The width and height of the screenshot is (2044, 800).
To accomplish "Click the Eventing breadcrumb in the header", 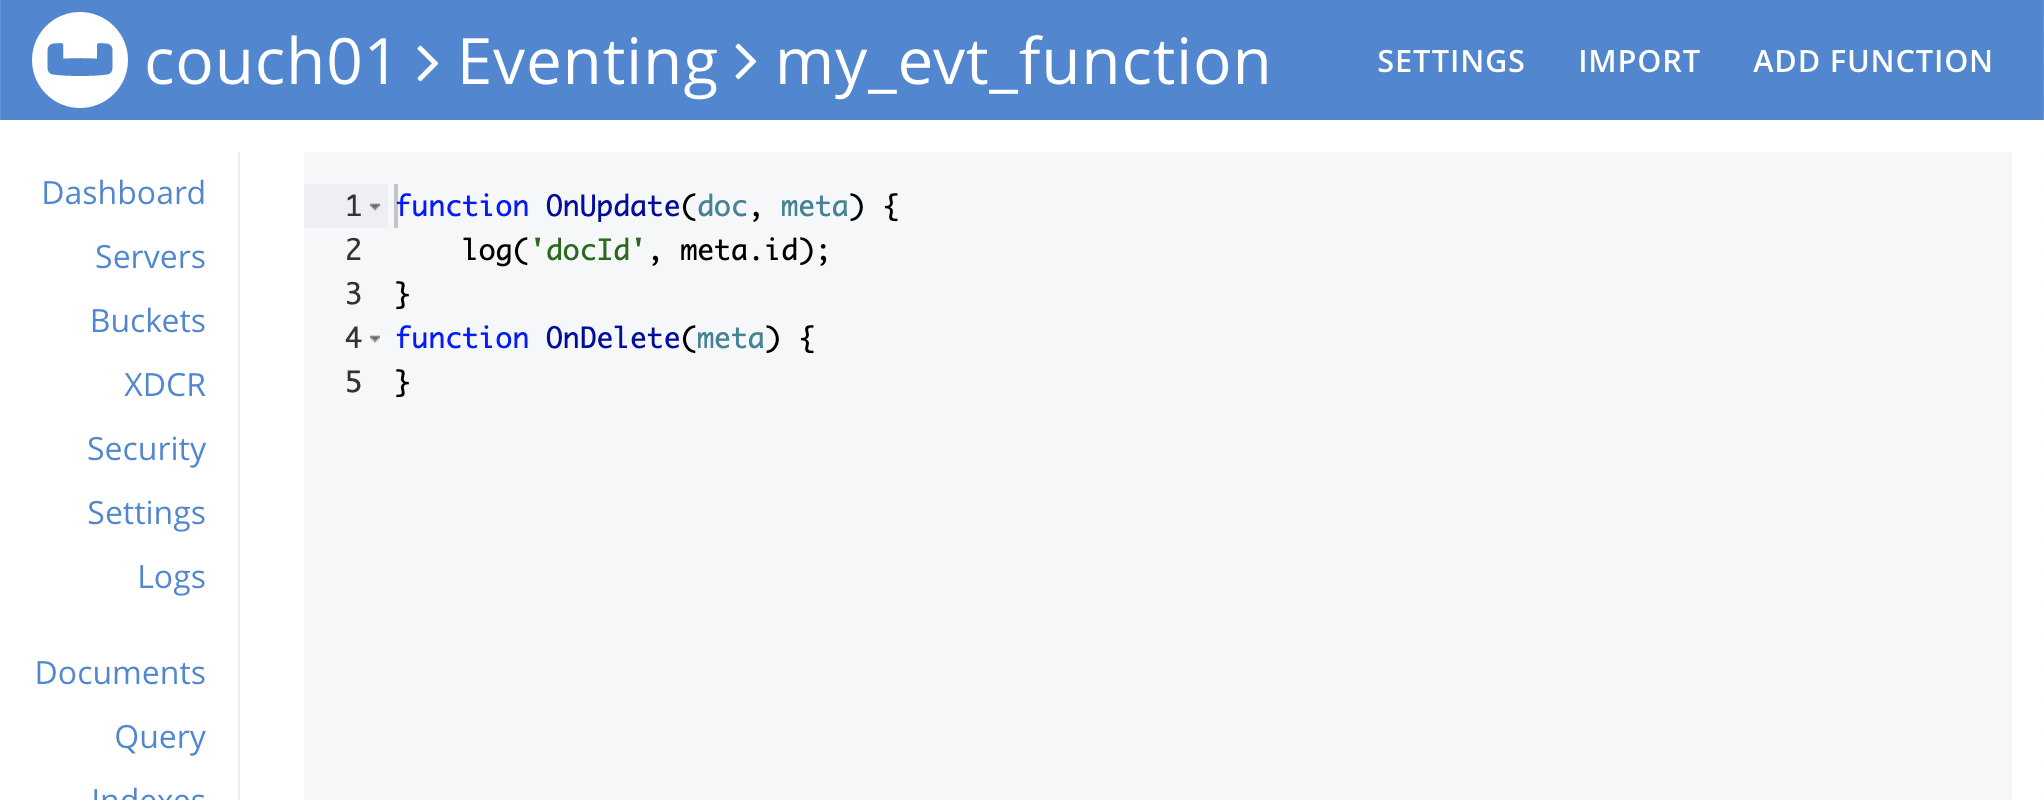I will point(588,62).
